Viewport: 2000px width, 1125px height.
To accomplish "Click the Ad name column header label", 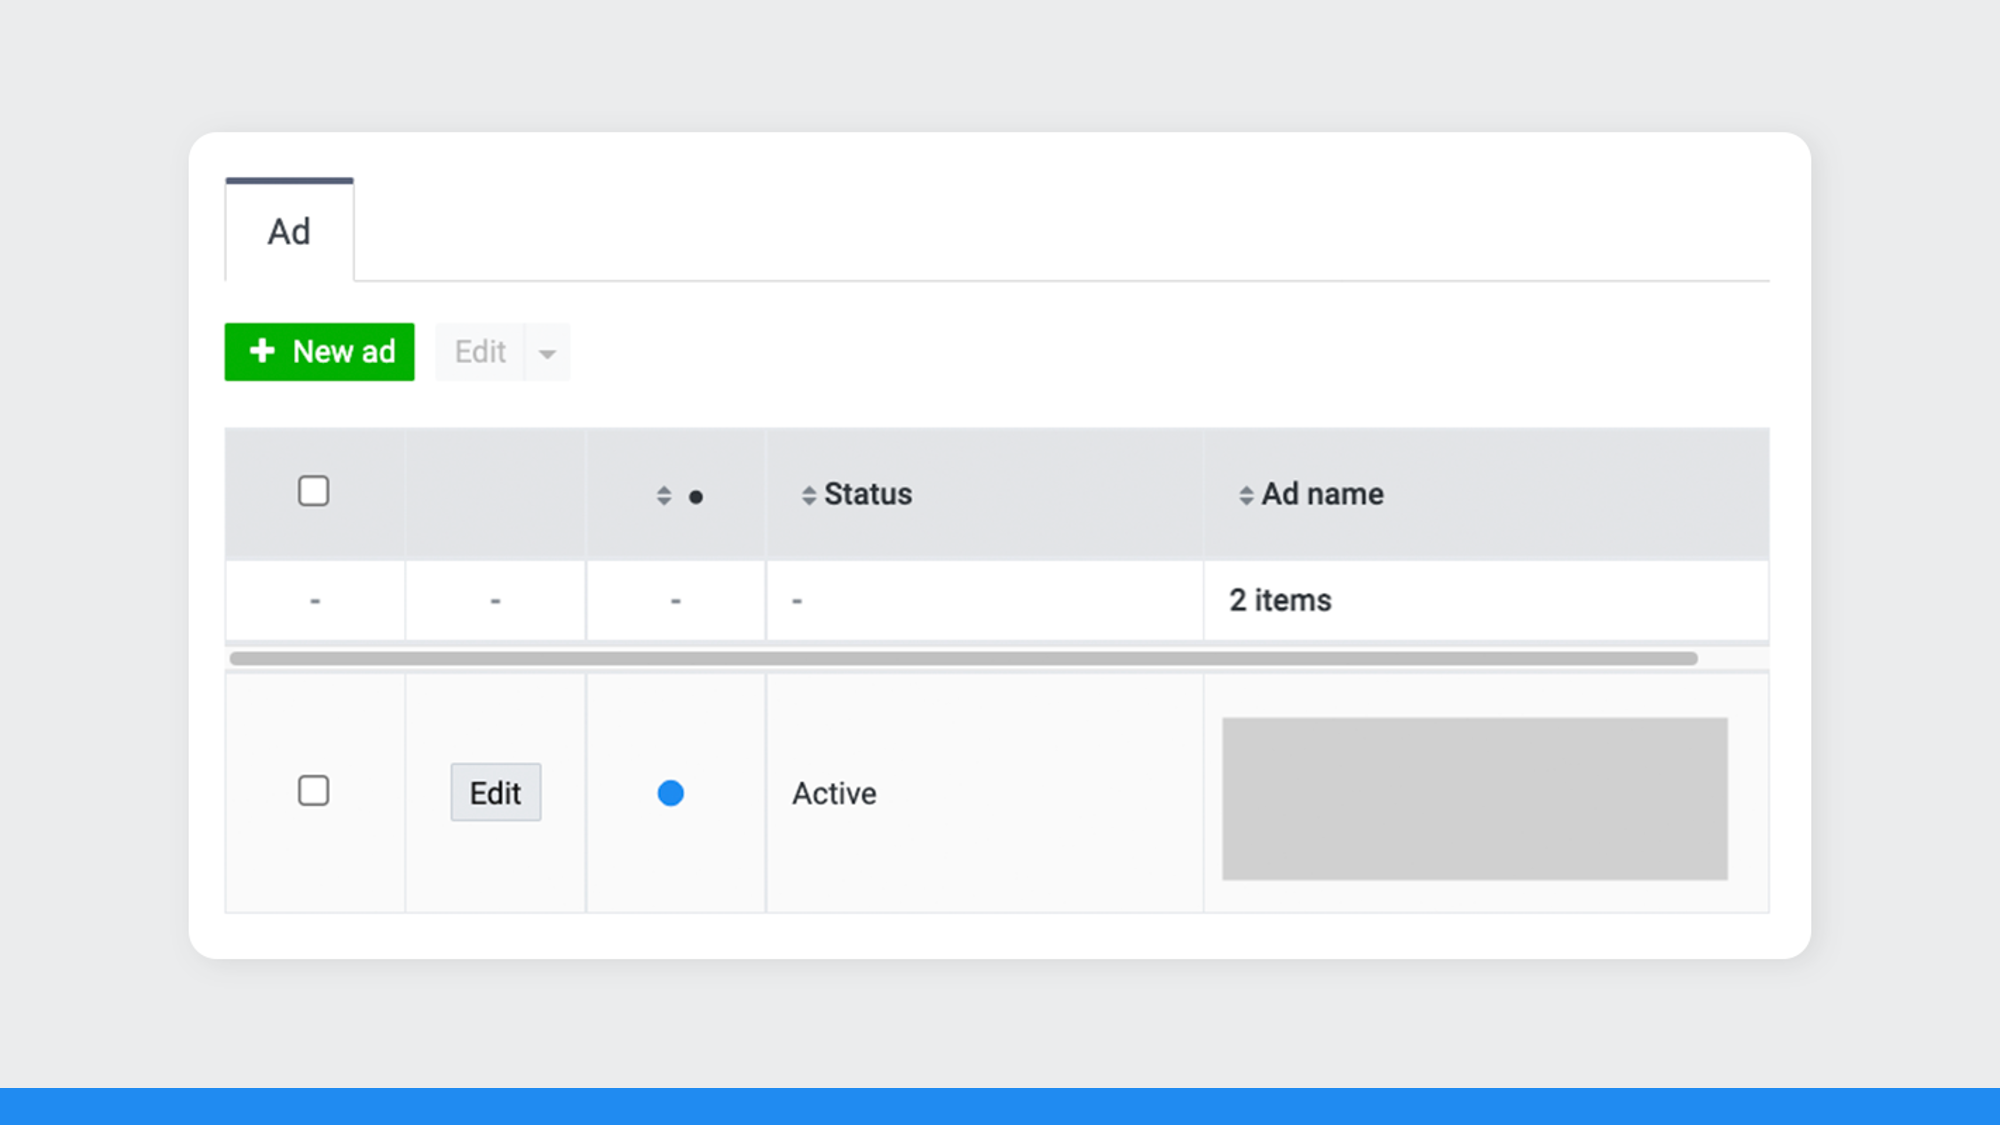I will pos(1322,494).
